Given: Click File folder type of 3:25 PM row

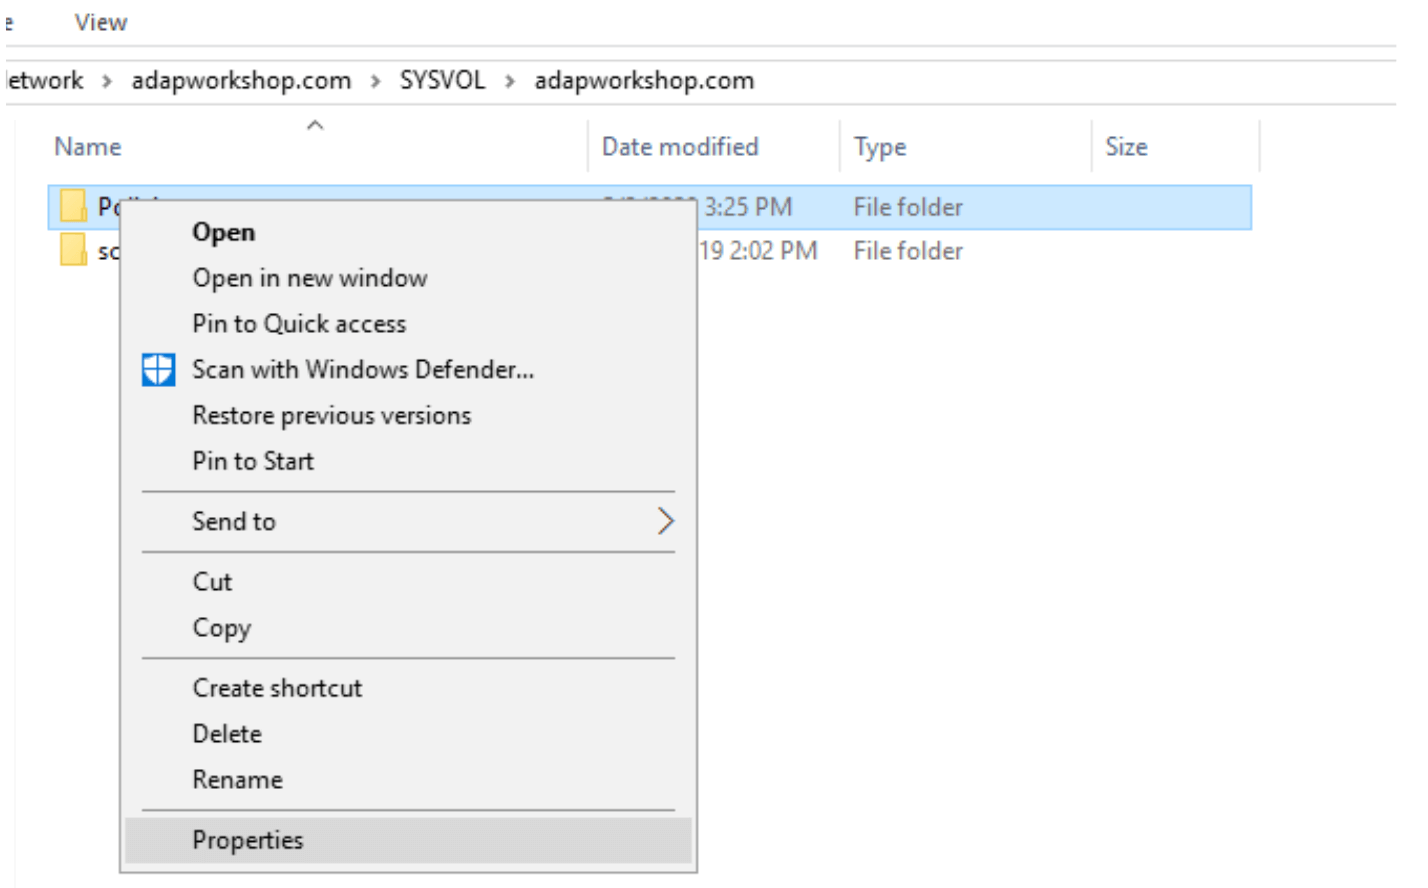Looking at the screenshot, I should click(908, 207).
